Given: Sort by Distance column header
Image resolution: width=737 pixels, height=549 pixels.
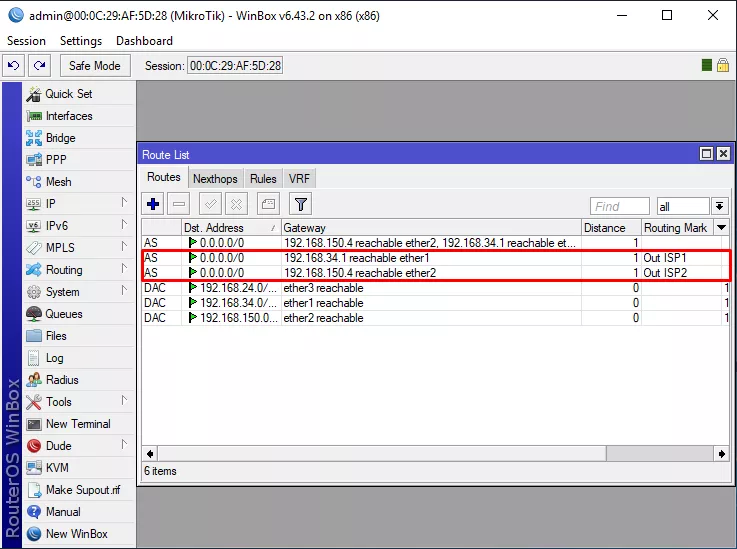Looking at the screenshot, I should pyautogui.click(x=612, y=228).
